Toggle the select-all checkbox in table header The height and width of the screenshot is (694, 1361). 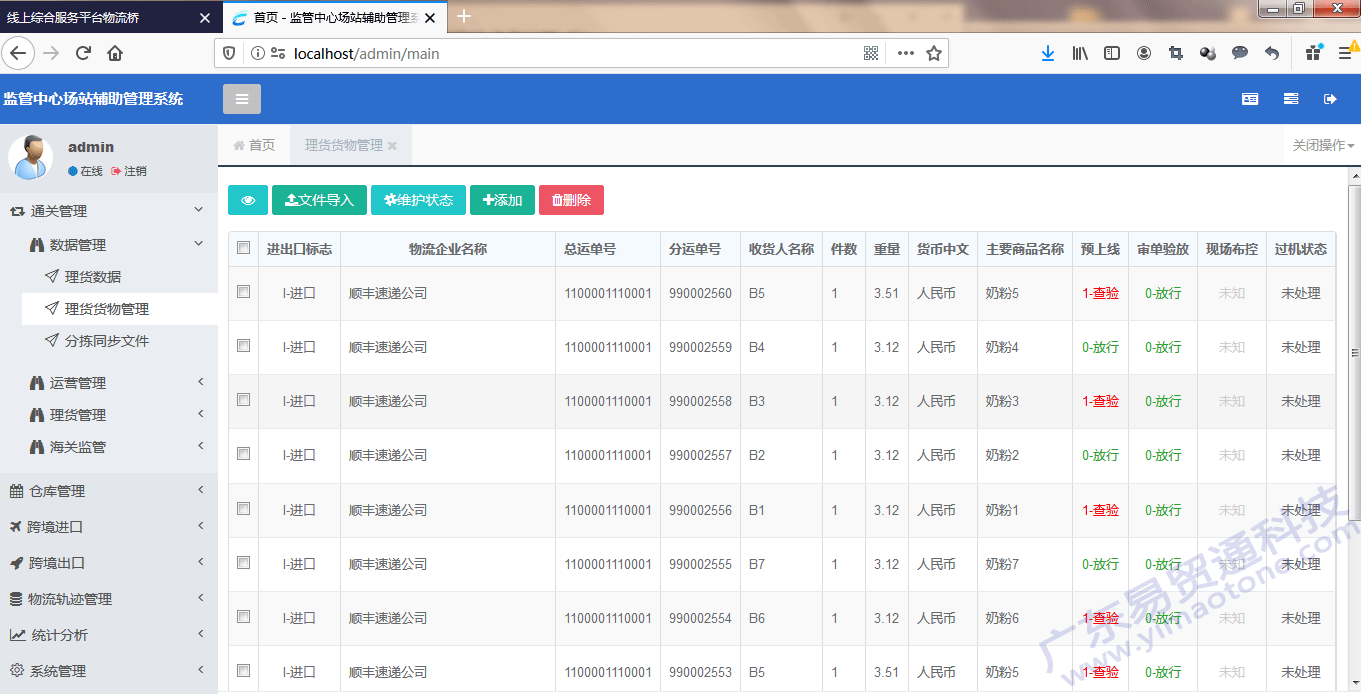click(243, 248)
